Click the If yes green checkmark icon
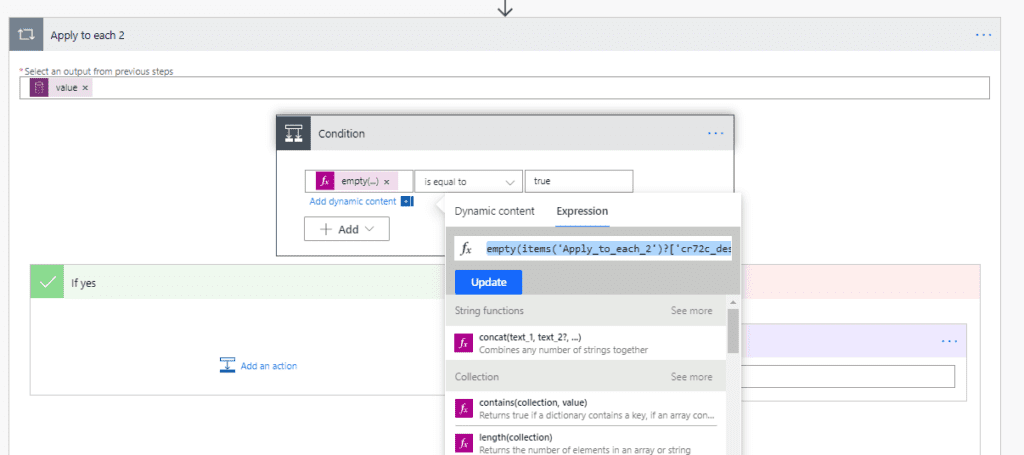 (47, 282)
